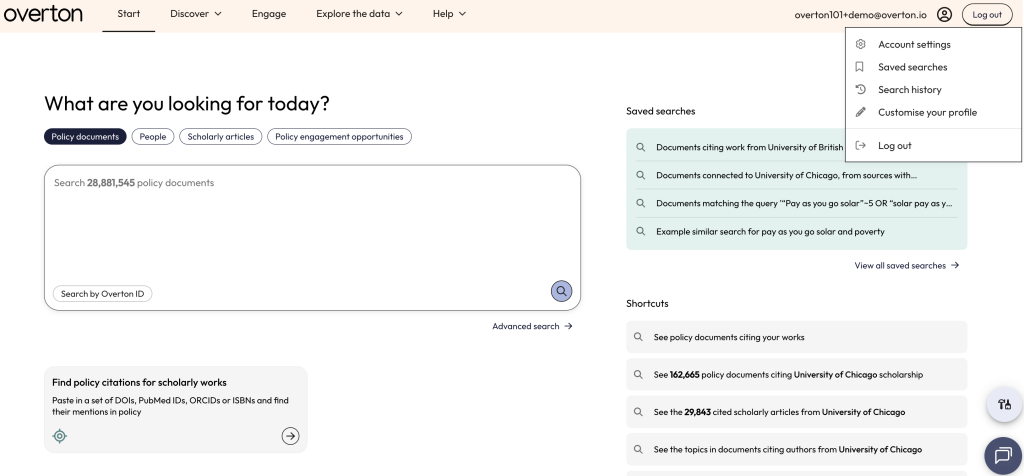Click magnifier icon beside 'Example similar search' row
Viewport: 1024px width, 476px height.
click(641, 231)
